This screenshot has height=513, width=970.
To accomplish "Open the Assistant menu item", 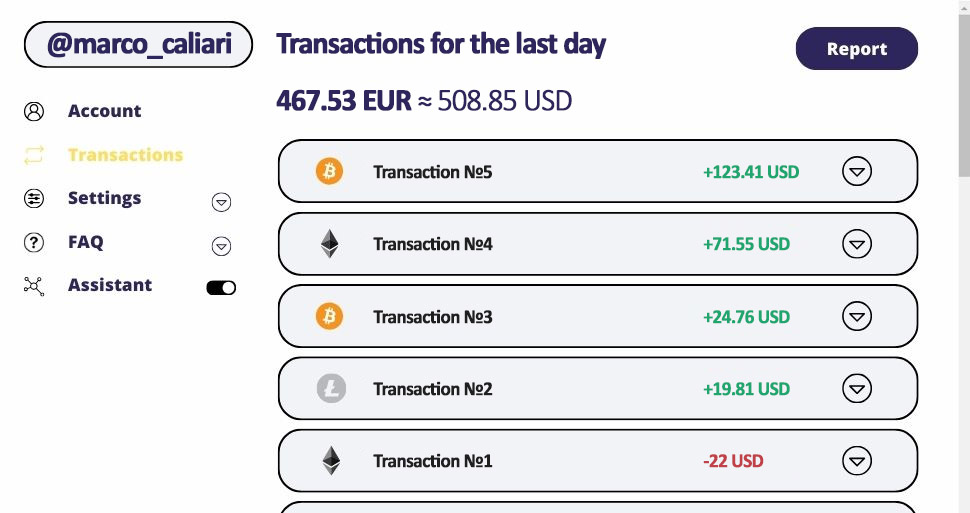I will click(110, 285).
